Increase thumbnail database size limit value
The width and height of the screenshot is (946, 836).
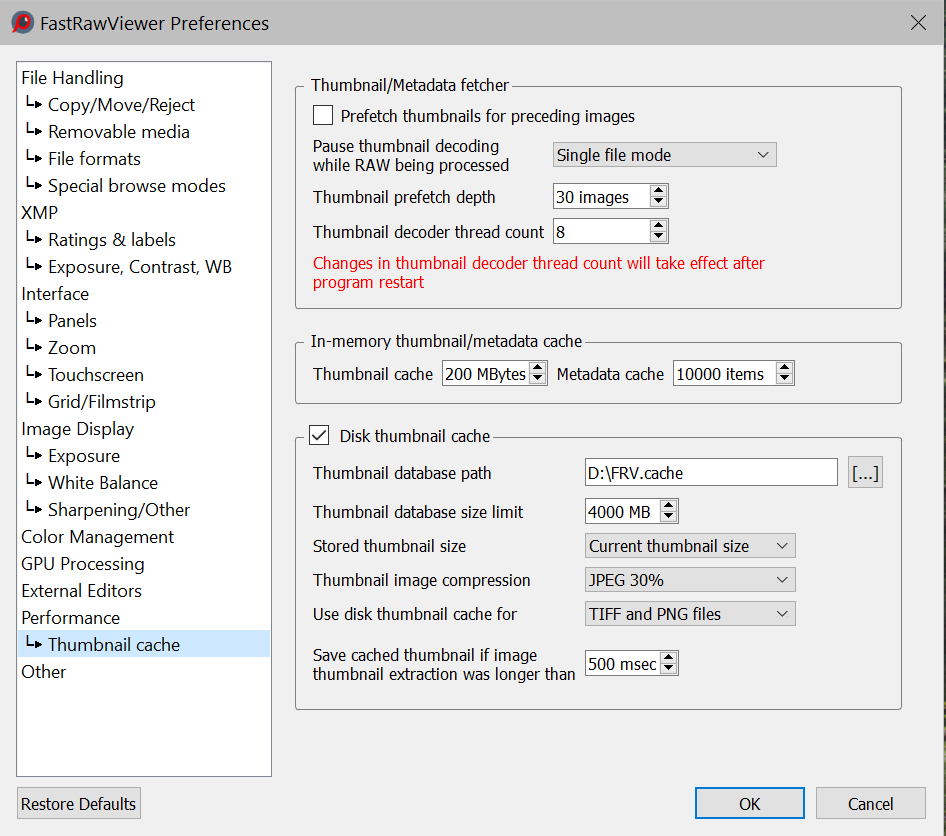click(x=668, y=506)
